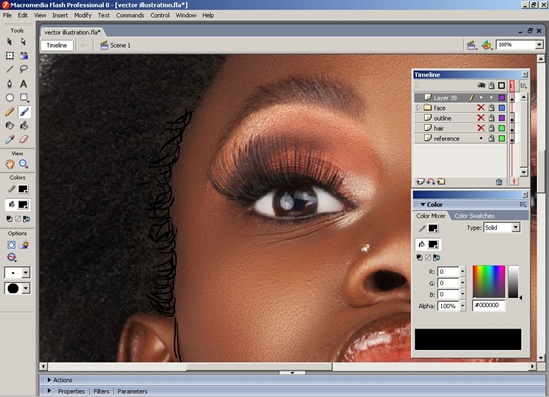Expand the Properties panel
The image size is (549, 397).
click(49, 391)
